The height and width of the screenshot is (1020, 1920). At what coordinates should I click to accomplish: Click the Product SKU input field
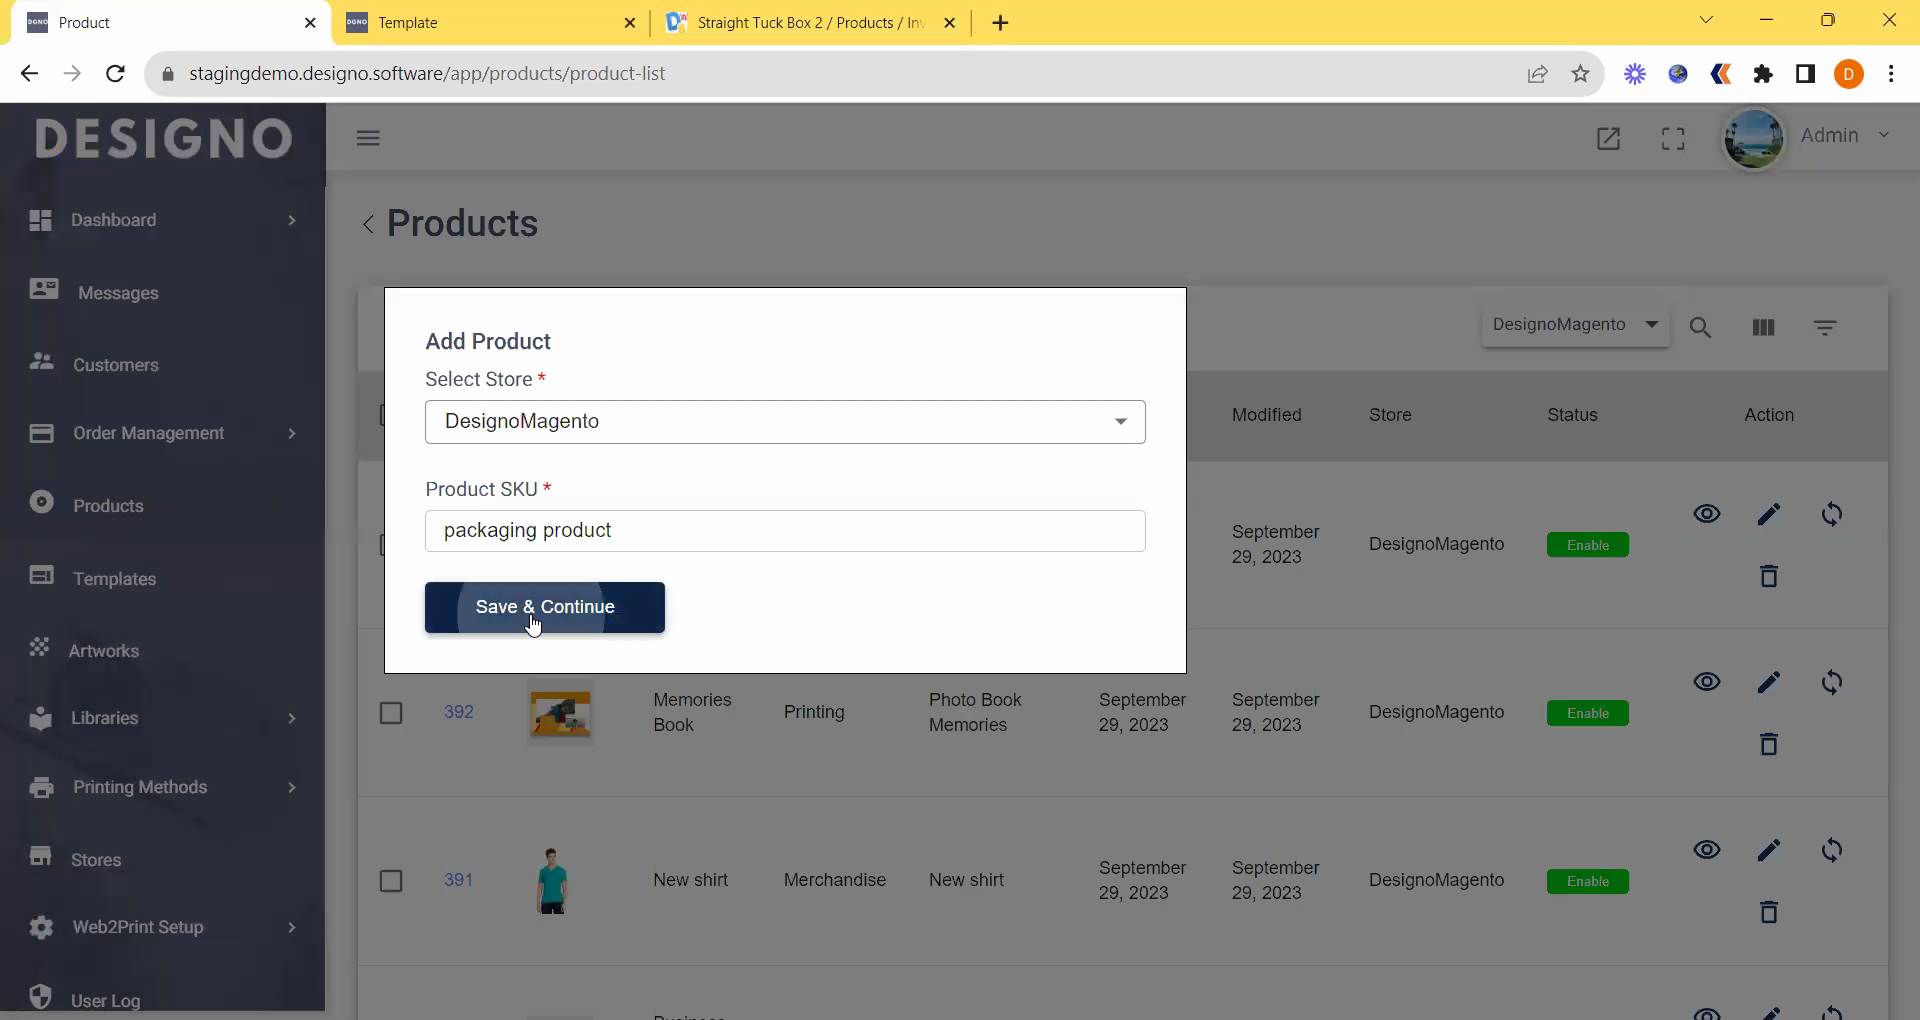coord(785,531)
